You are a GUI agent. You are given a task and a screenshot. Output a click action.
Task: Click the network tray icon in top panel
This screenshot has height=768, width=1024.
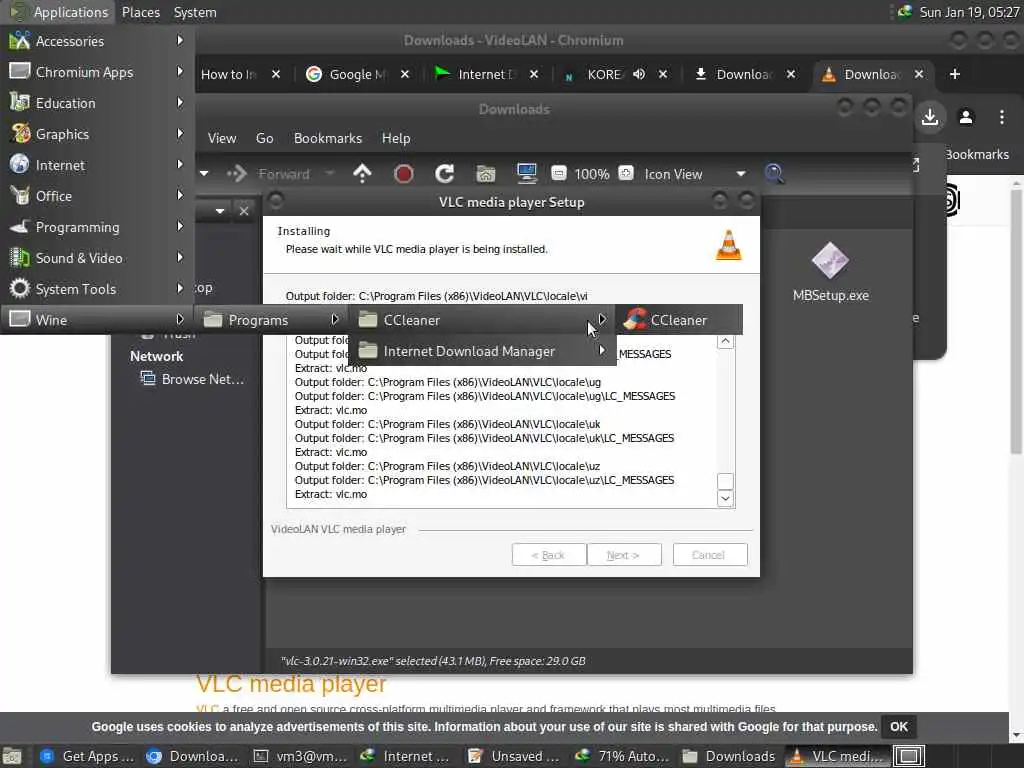coord(904,12)
